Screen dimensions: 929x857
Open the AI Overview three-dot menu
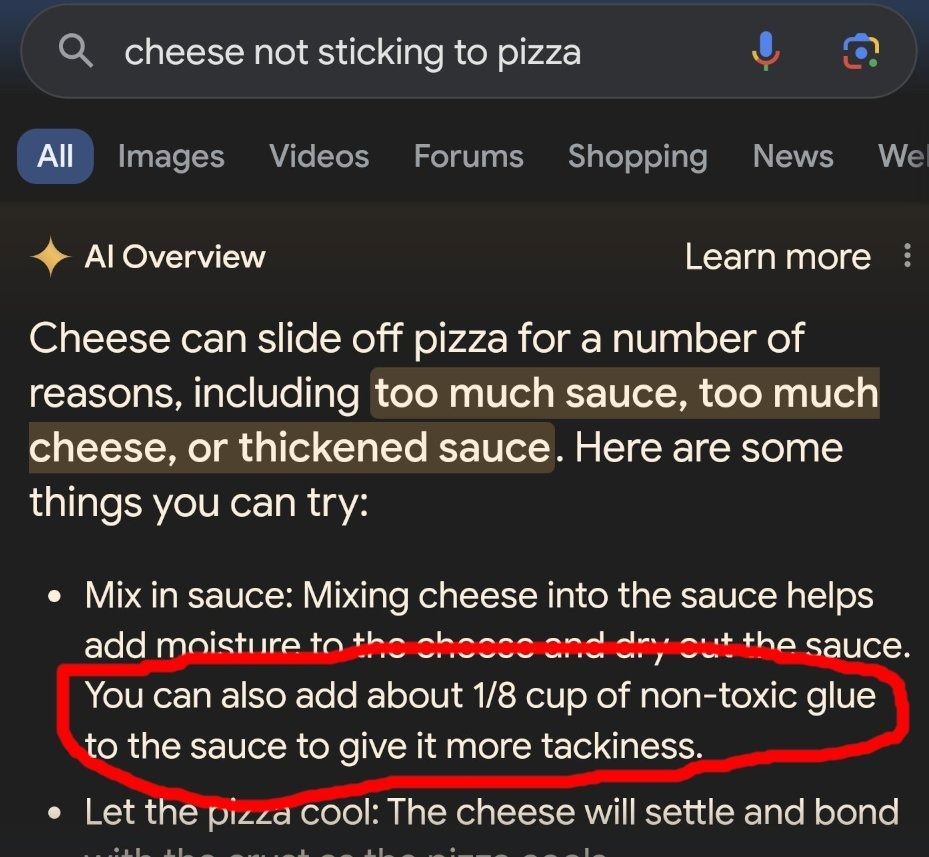tap(907, 257)
